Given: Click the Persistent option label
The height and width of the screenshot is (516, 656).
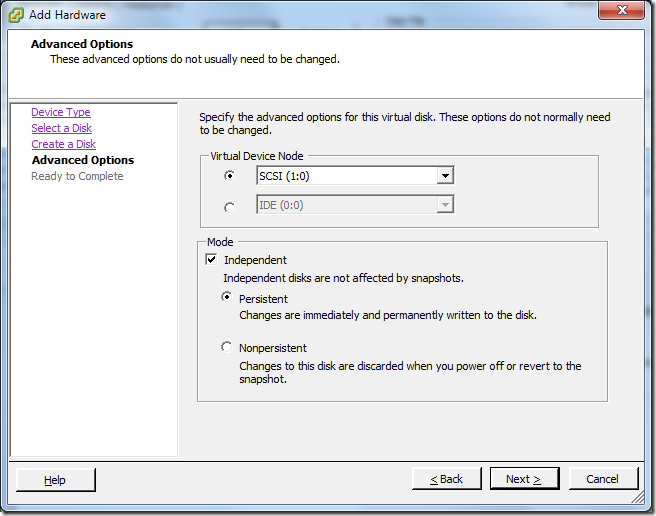Looking at the screenshot, I should (x=263, y=299).
